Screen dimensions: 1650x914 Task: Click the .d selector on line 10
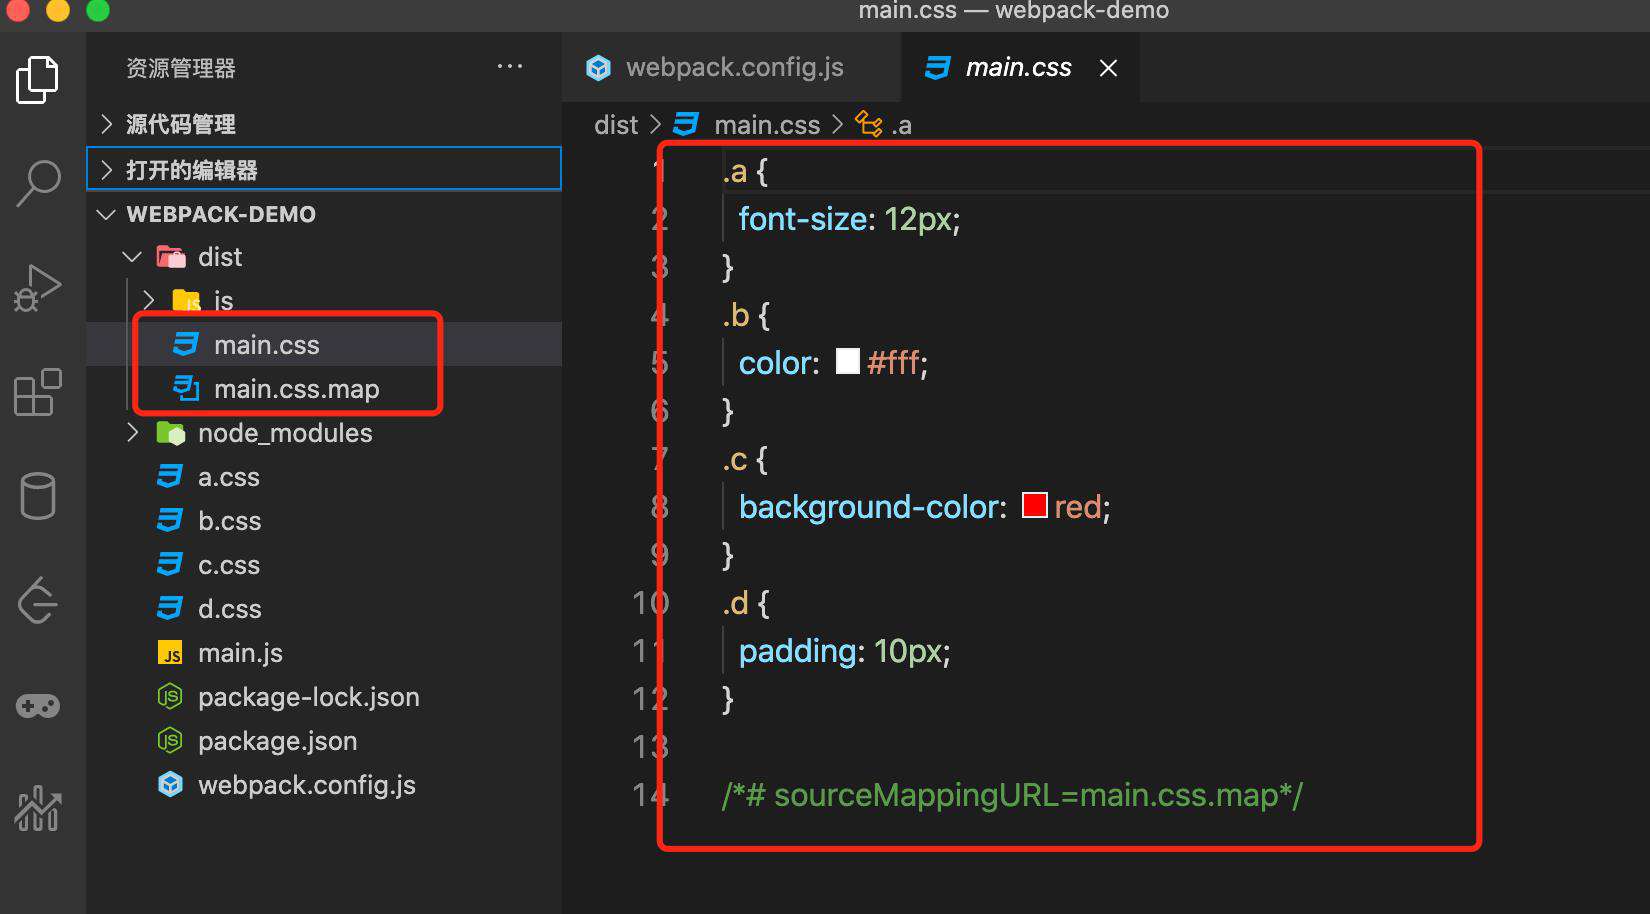(736, 603)
